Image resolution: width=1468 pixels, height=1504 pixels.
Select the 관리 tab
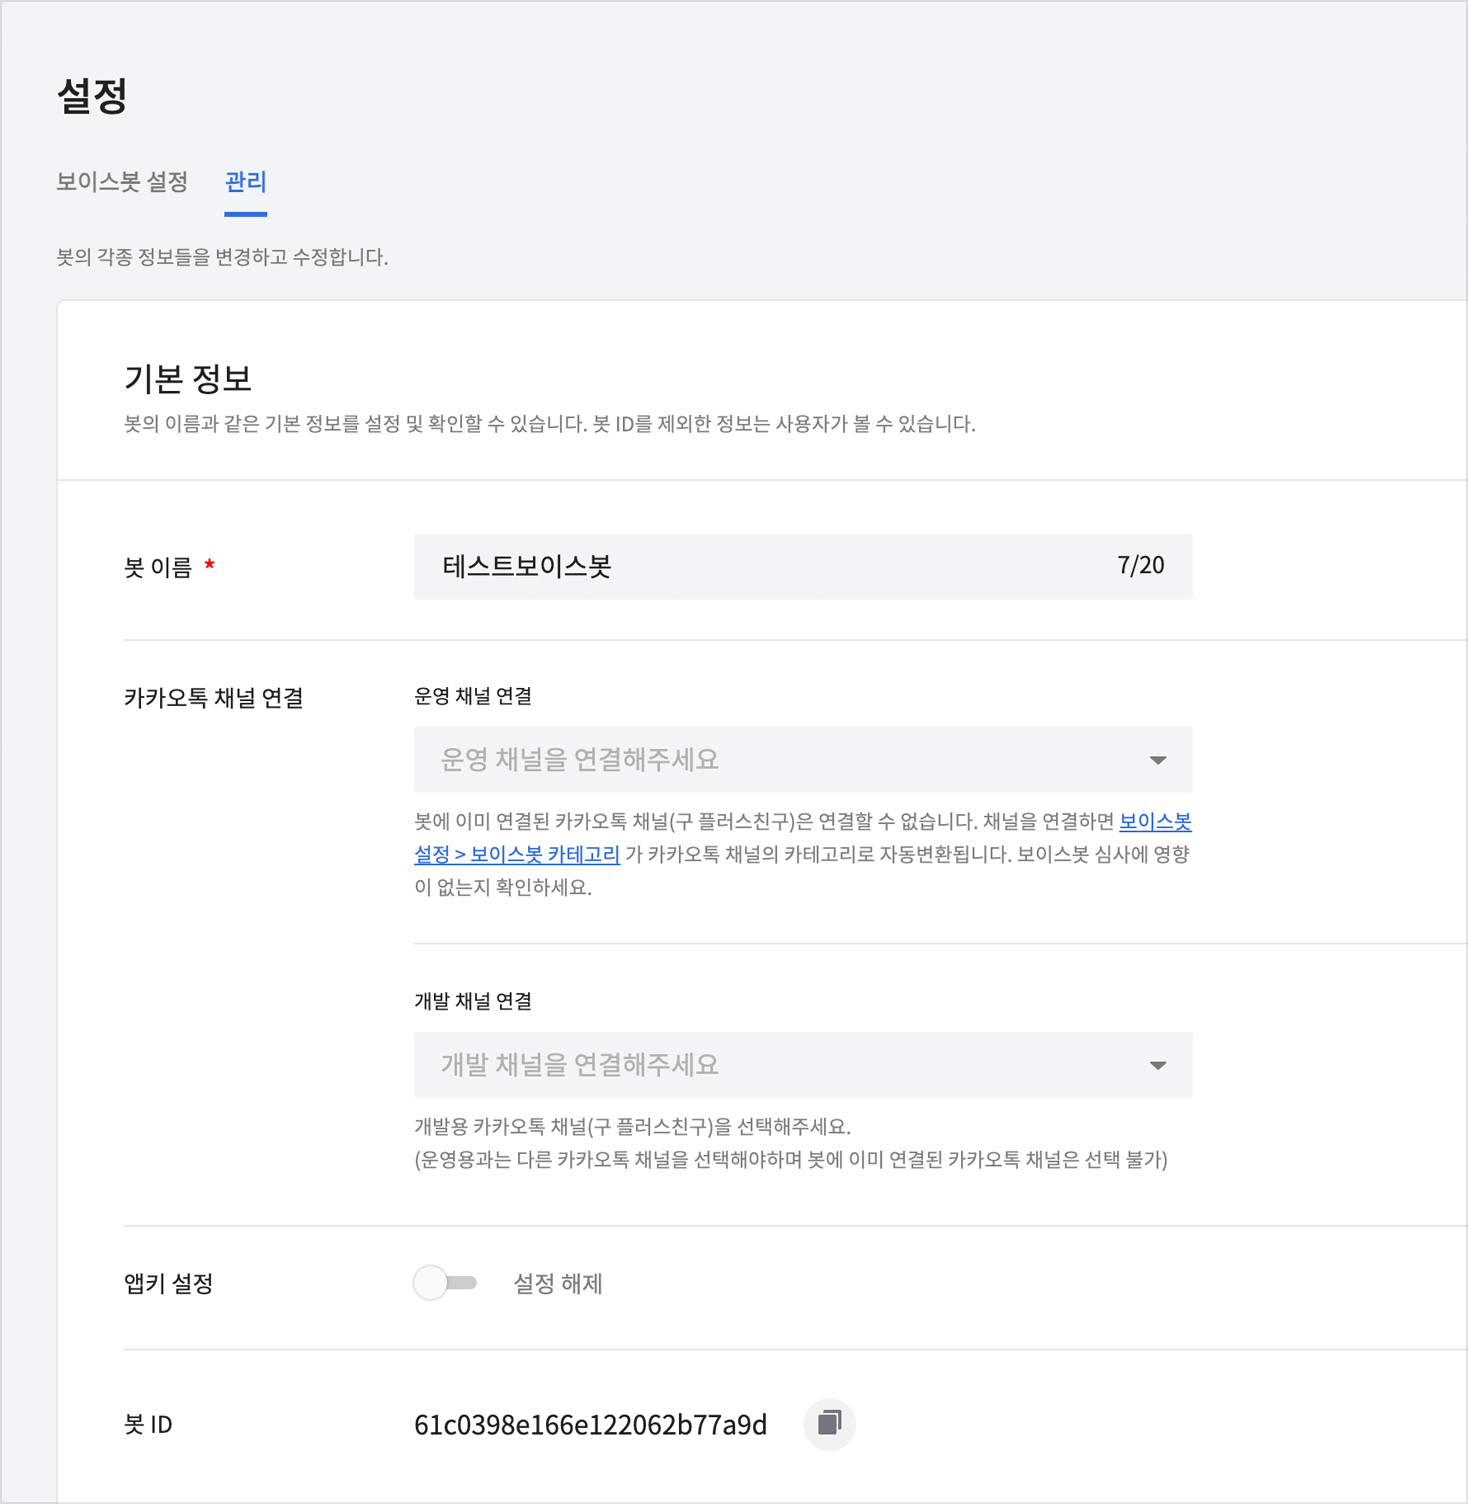pos(245,182)
